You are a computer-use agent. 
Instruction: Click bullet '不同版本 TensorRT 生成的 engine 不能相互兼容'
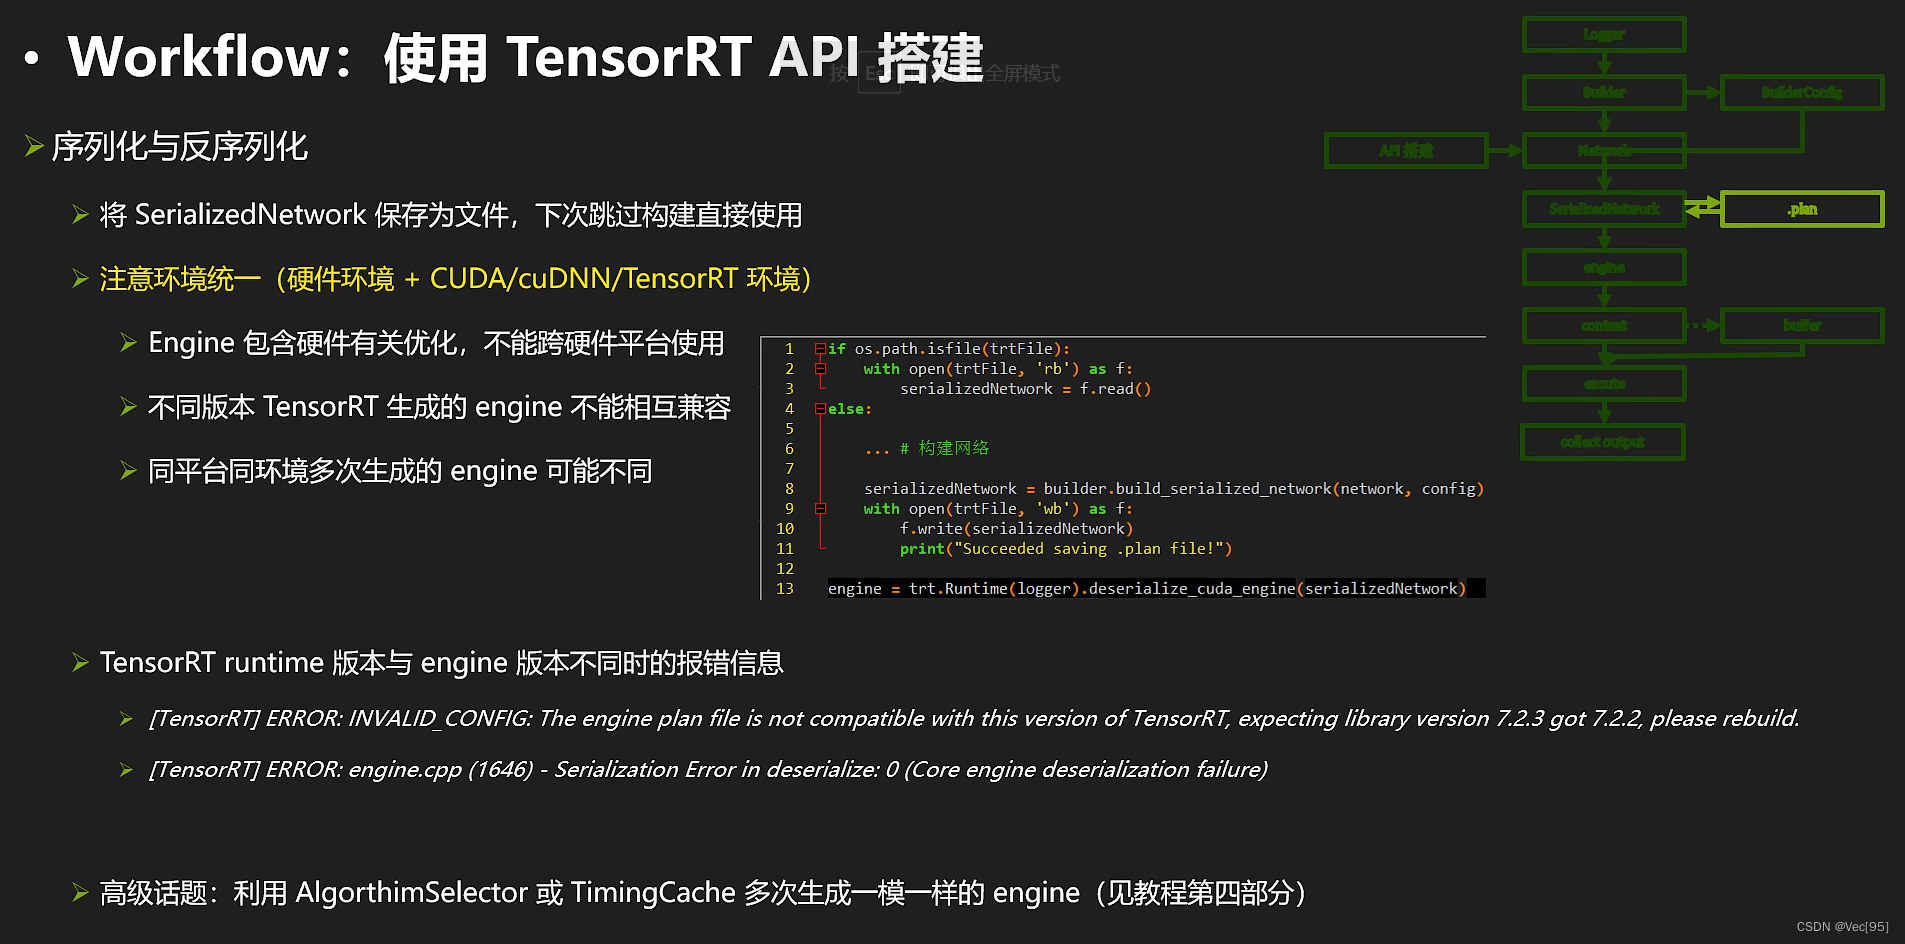click(x=439, y=407)
